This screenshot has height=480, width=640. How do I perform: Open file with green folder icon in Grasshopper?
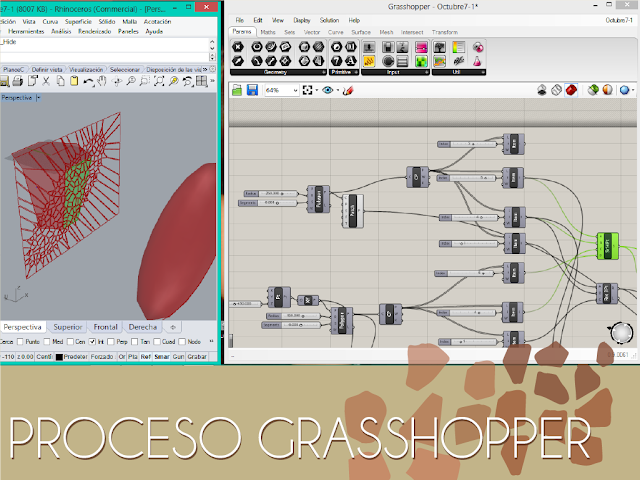point(237,90)
